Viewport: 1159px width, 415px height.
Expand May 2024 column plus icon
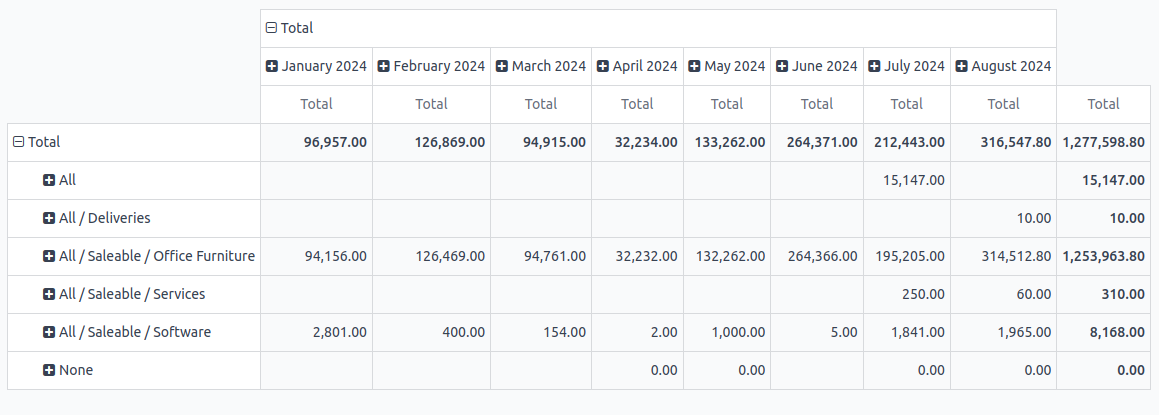tap(694, 66)
